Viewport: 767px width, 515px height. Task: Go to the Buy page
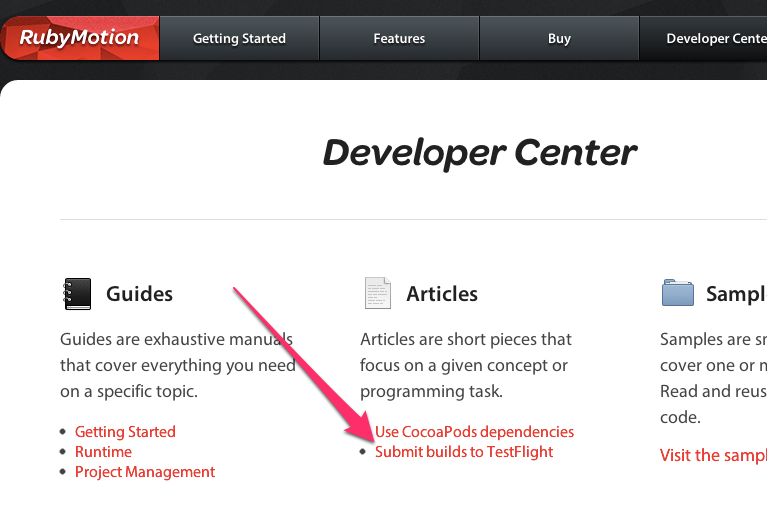[x=559, y=38]
